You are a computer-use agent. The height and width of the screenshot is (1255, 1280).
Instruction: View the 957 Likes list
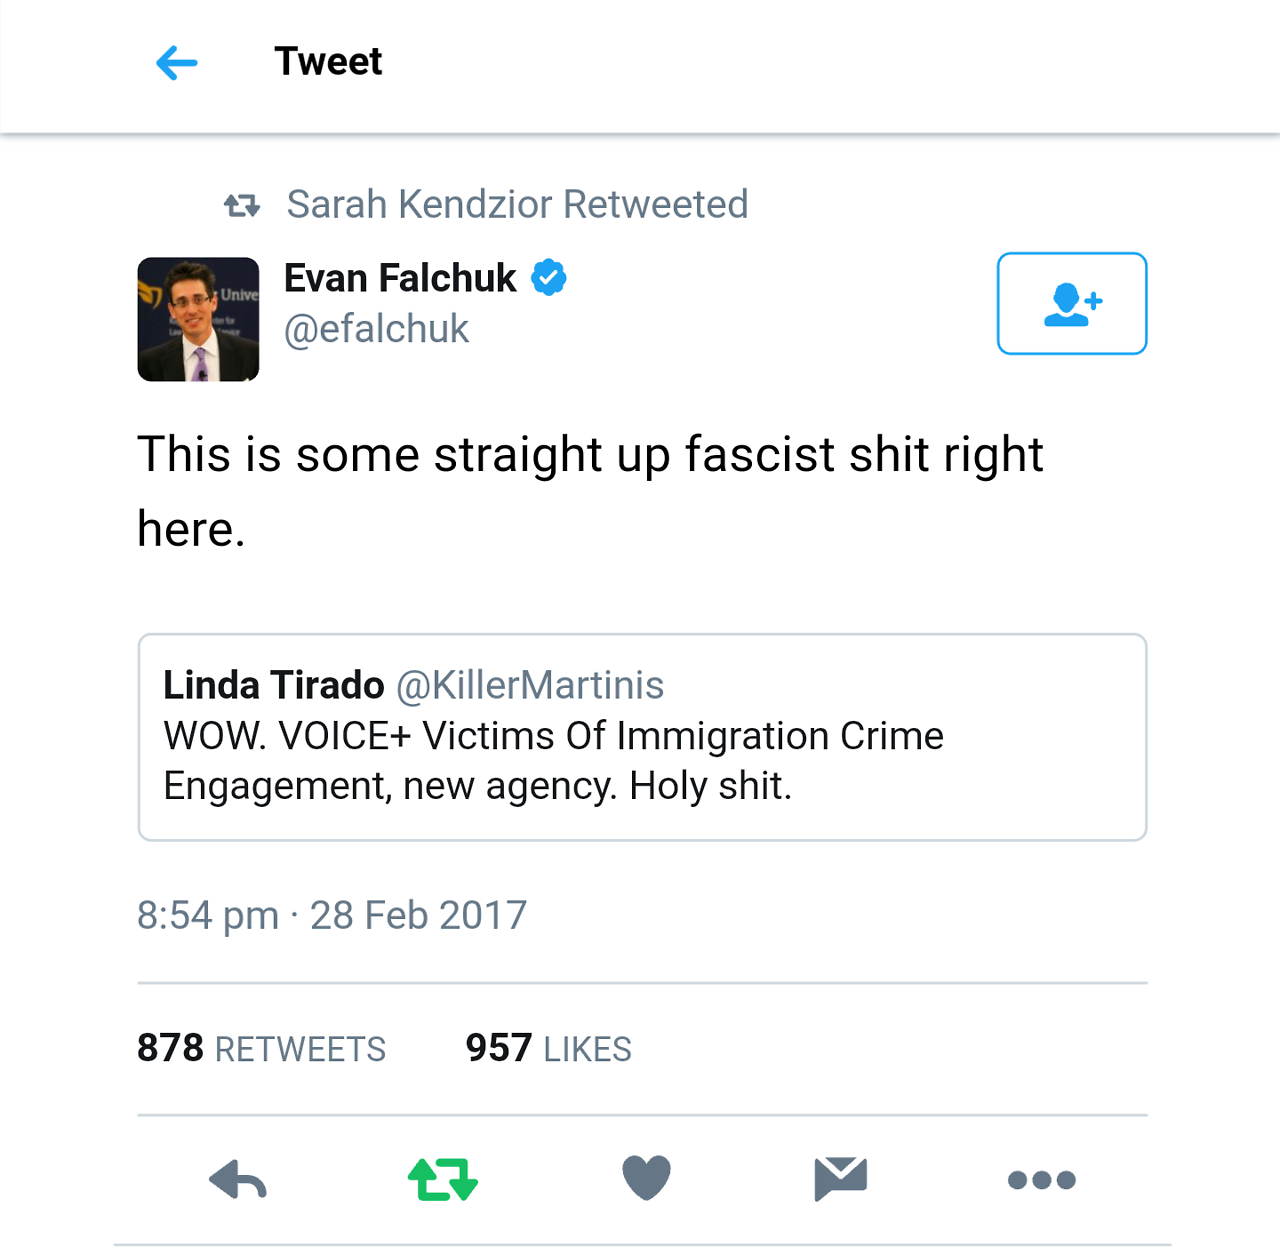pos(548,1048)
